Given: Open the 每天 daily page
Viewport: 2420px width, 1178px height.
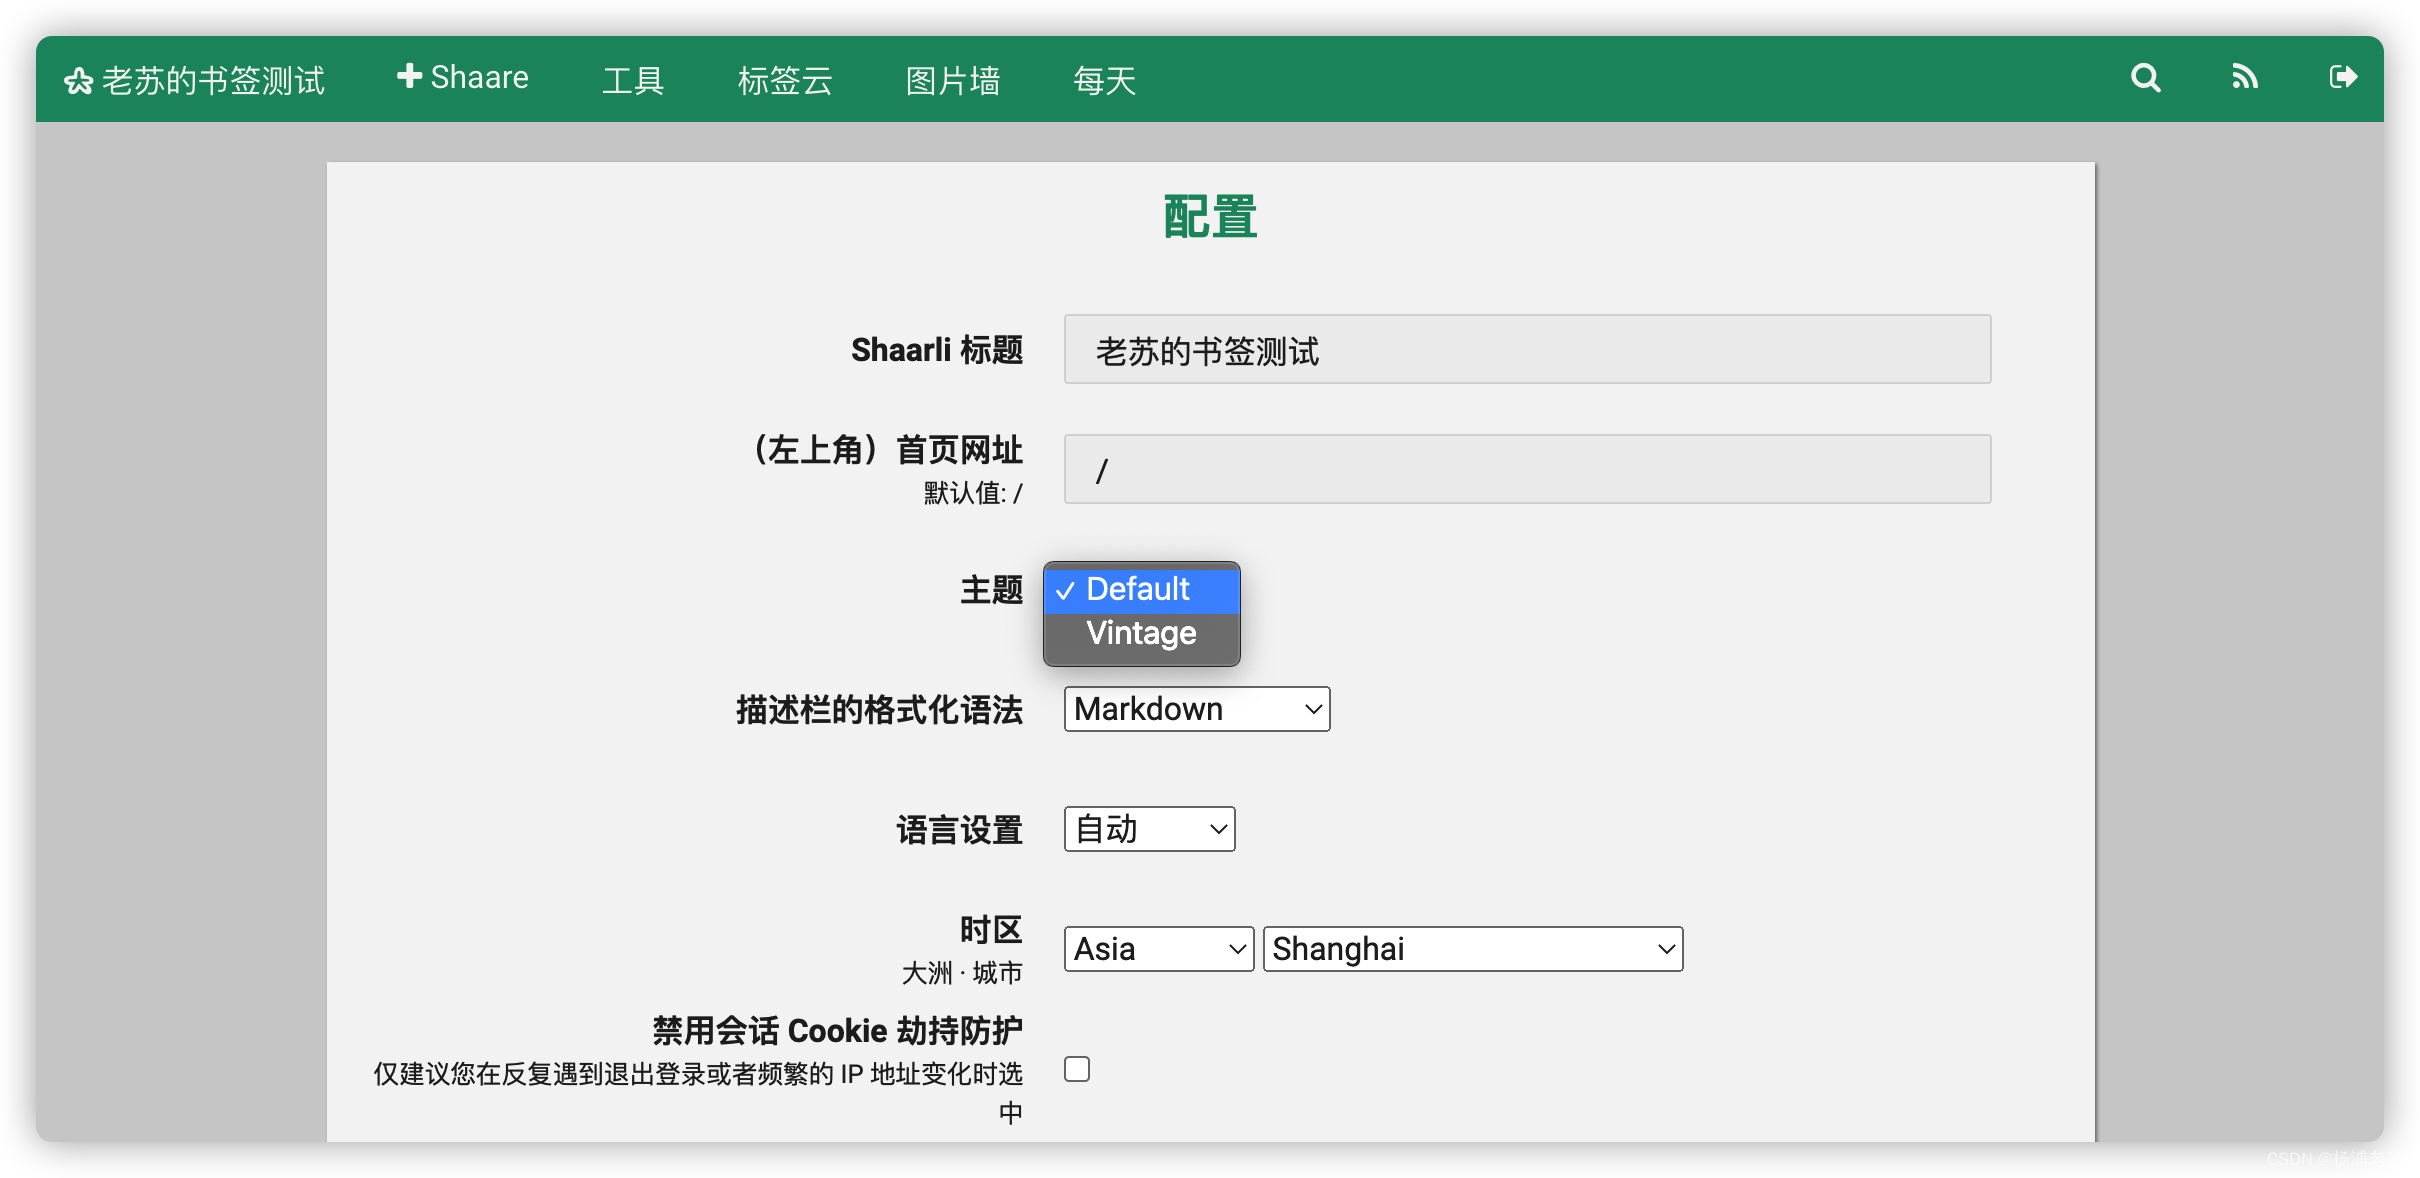Looking at the screenshot, I should [1104, 80].
